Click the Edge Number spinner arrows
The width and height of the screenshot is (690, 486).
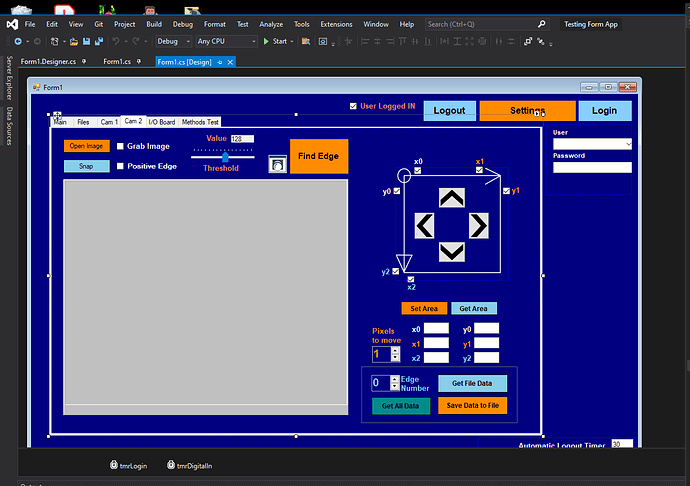395,383
